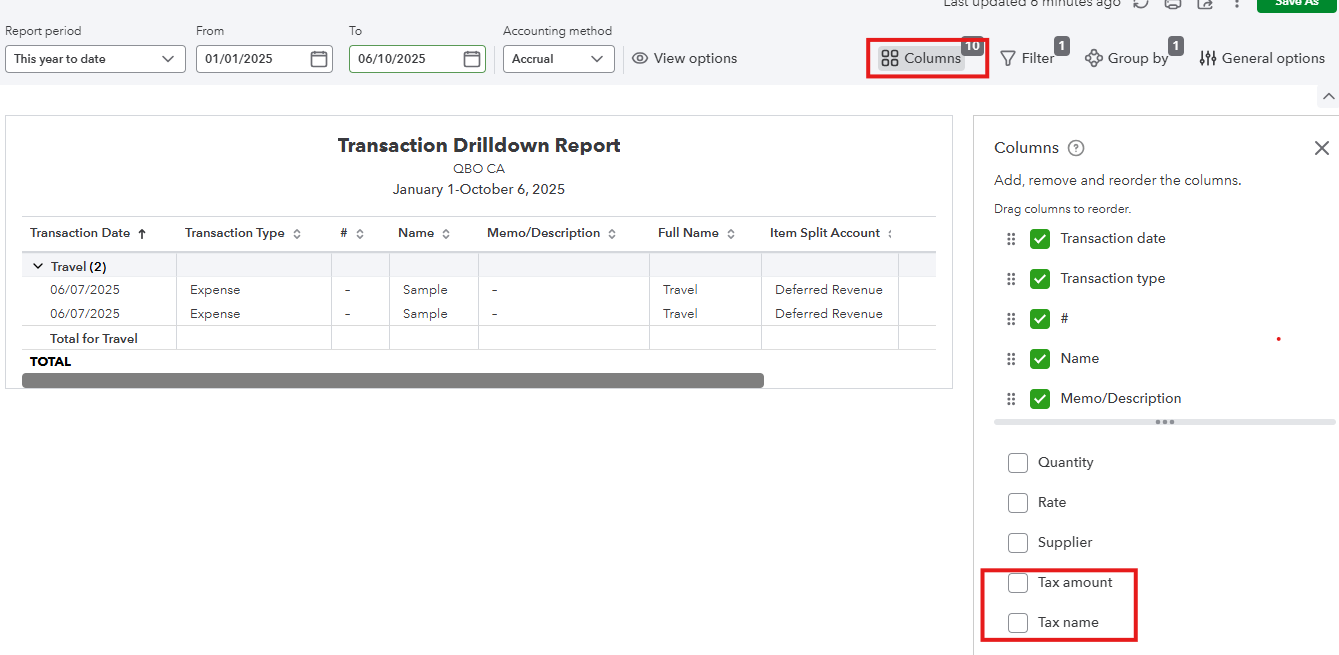Uncheck the Transaction date column checkbox
Image resolution: width=1339 pixels, height=655 pixels.
[x=1040, y=239]
